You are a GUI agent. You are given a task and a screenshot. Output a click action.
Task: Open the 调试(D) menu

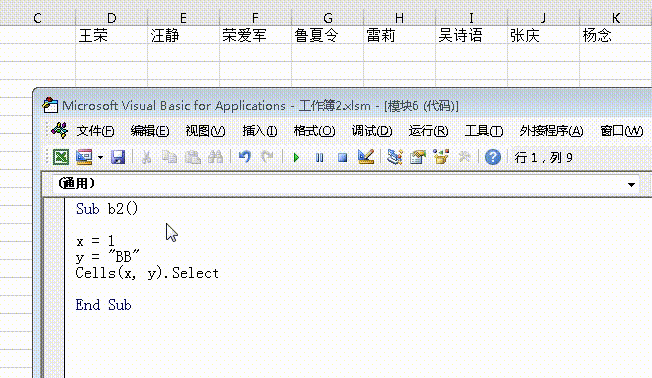pyautogui.click(x=372, y=131)
